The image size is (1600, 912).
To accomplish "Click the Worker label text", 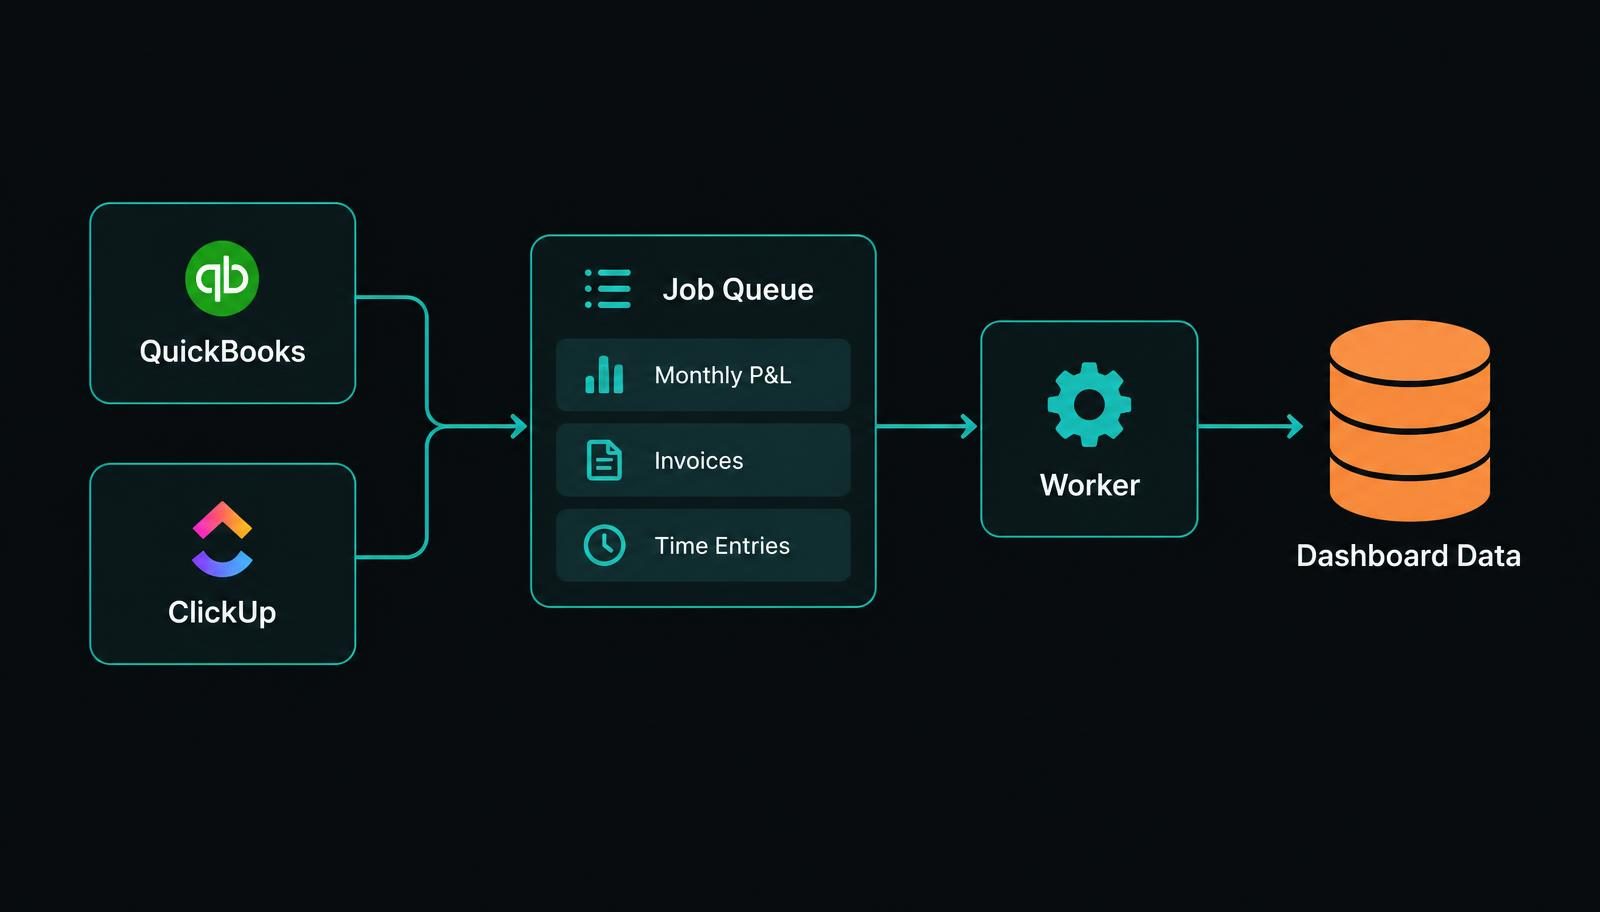I will (1090, 485).
